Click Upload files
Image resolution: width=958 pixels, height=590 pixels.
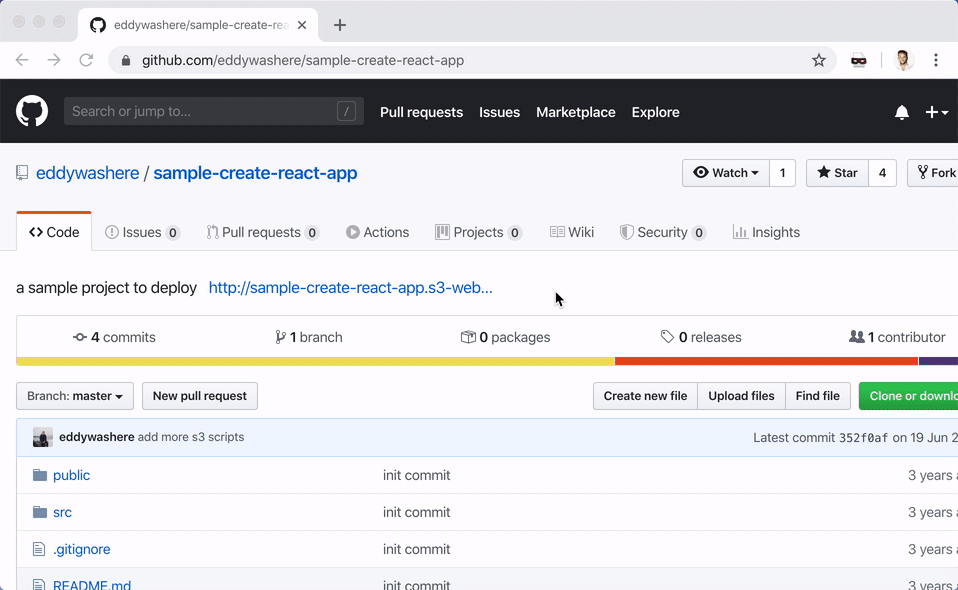[741, 396]
